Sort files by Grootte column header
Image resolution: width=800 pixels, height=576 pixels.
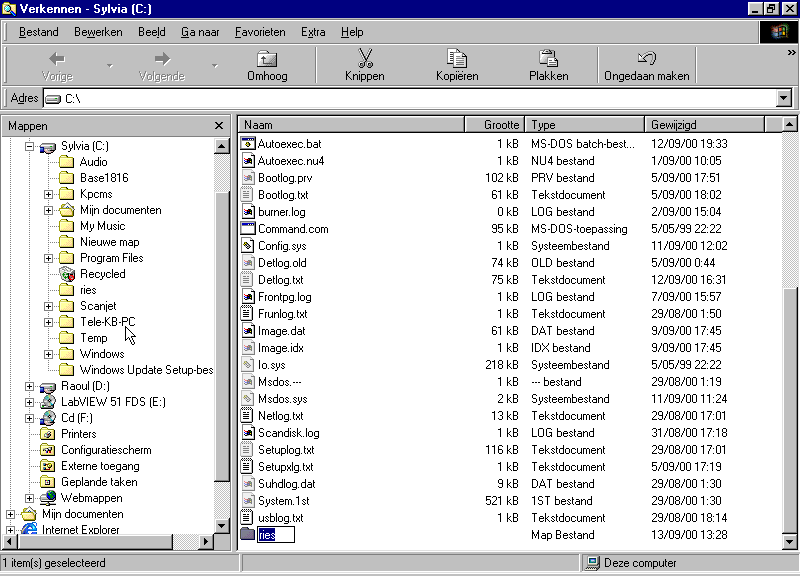click(x=494, y=125)
